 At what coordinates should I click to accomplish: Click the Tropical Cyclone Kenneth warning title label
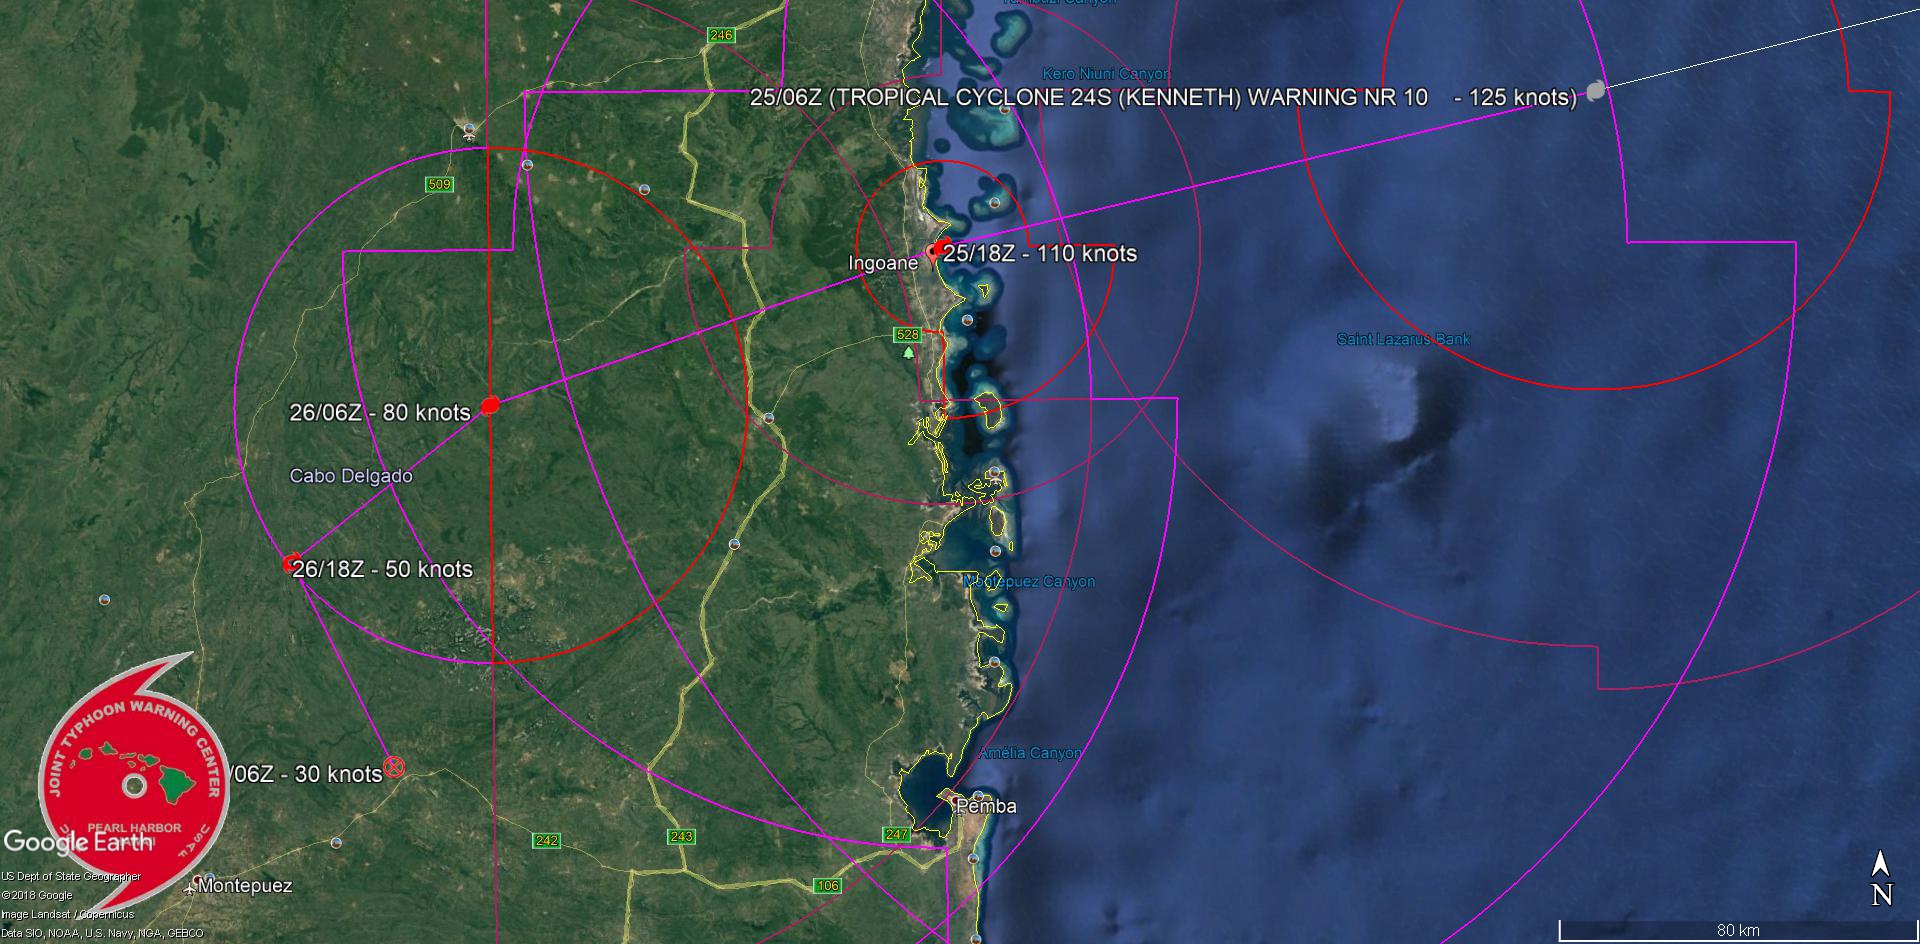[x=1163, y=97]
